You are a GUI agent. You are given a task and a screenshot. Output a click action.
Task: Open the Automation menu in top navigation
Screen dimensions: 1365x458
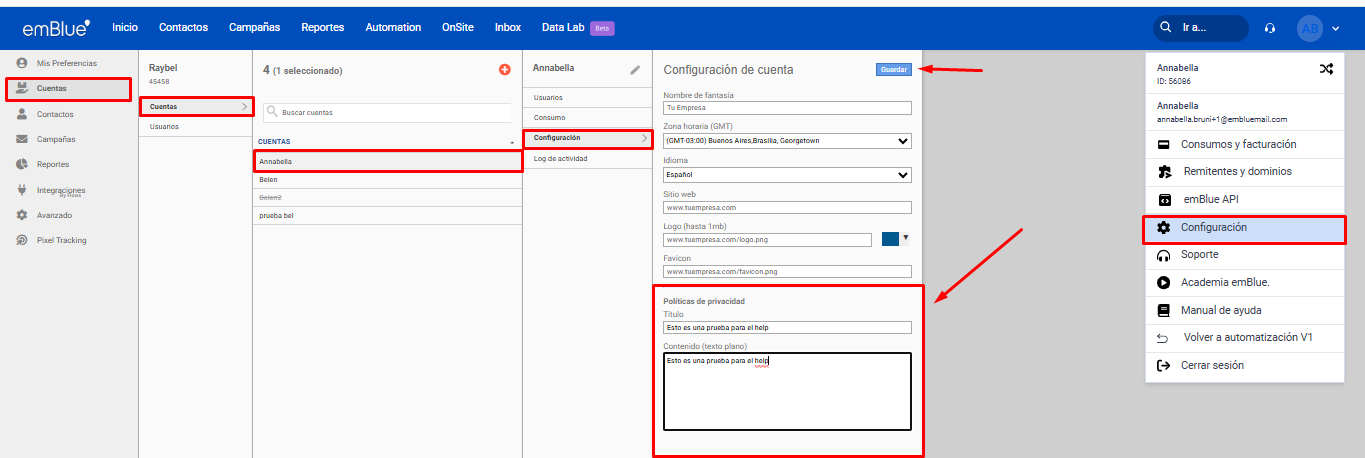pyautogui.click(x=393, y=27)
